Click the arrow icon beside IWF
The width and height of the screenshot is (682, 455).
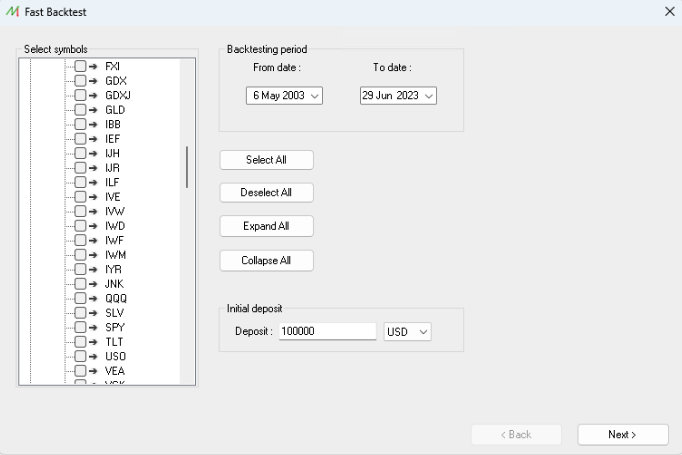pos(93,240)
